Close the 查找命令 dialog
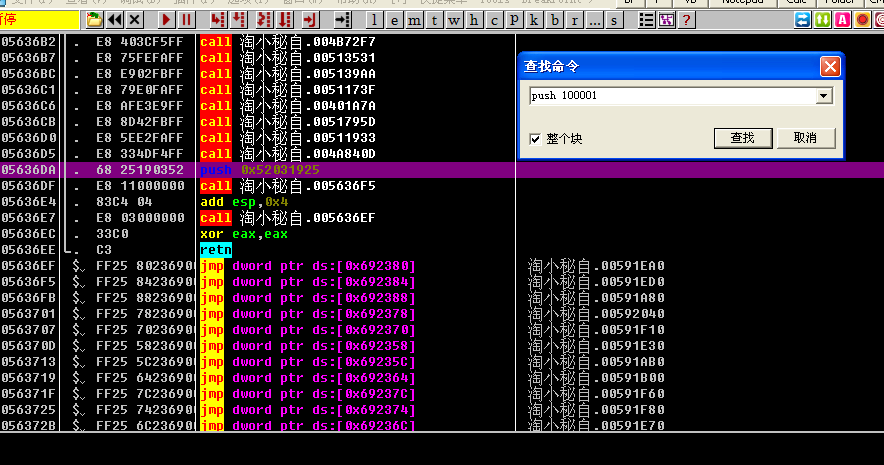The image size is (884, 465). 830,67
